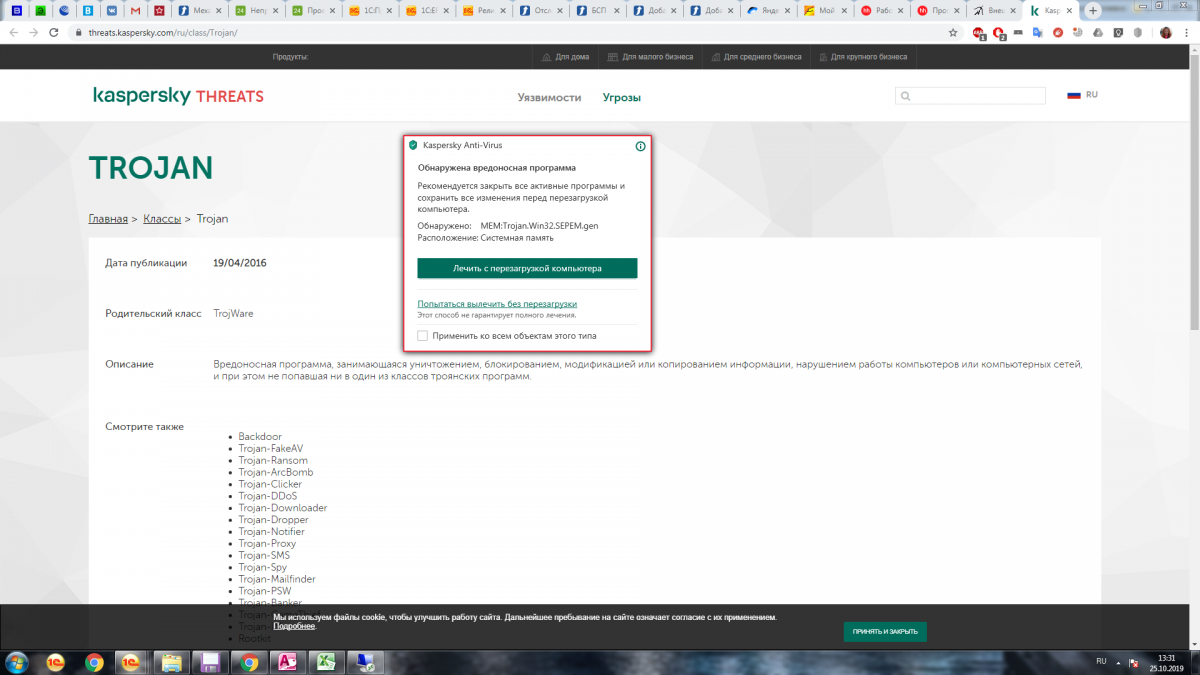Click 'Попытаться вылечить без перезагрузки' link

(497, 303)
